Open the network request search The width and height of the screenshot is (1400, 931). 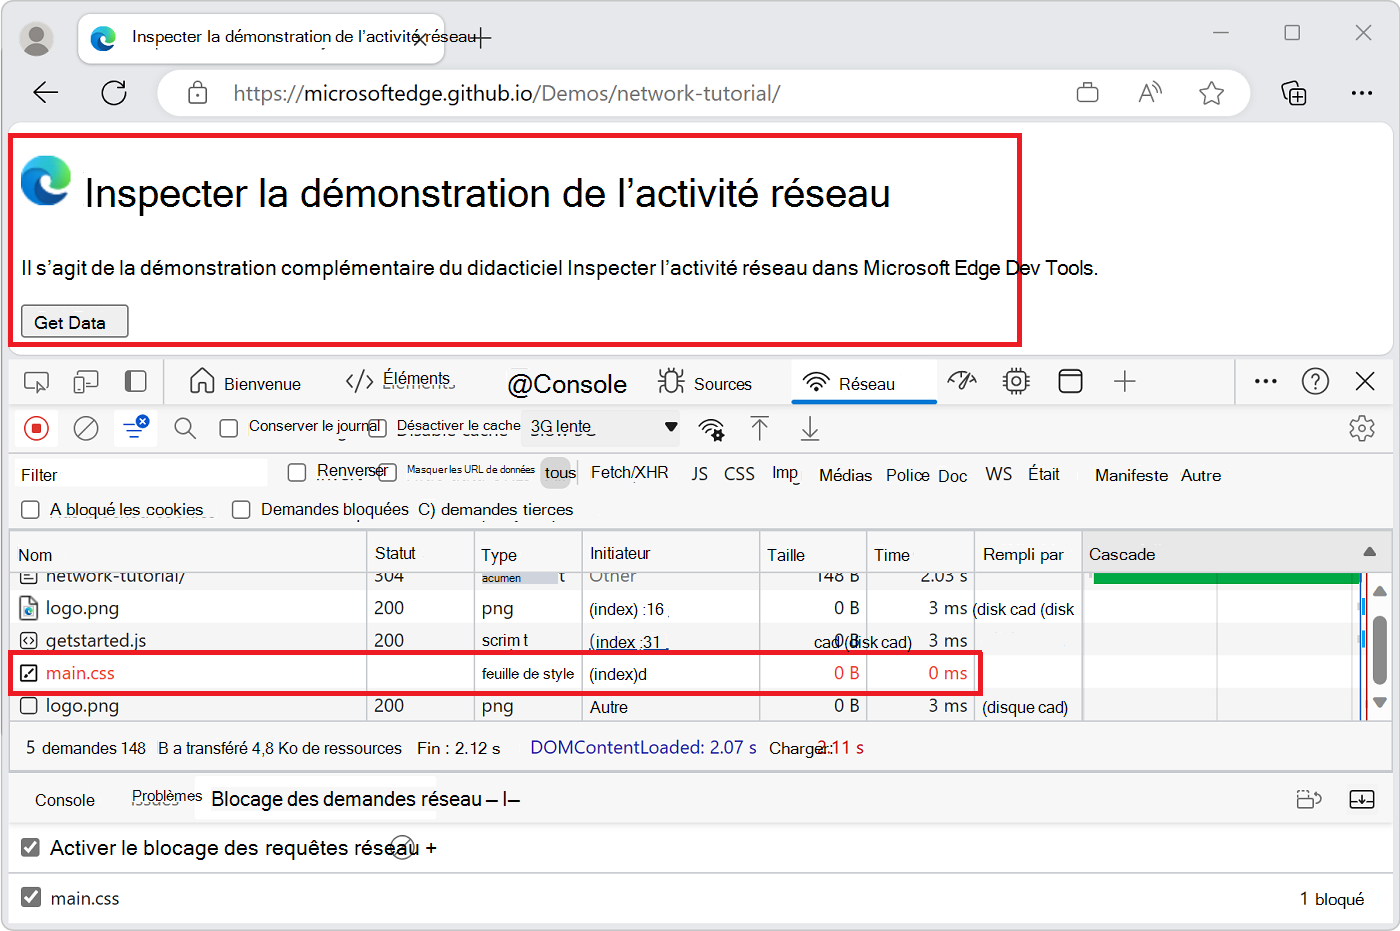point(185,428)
